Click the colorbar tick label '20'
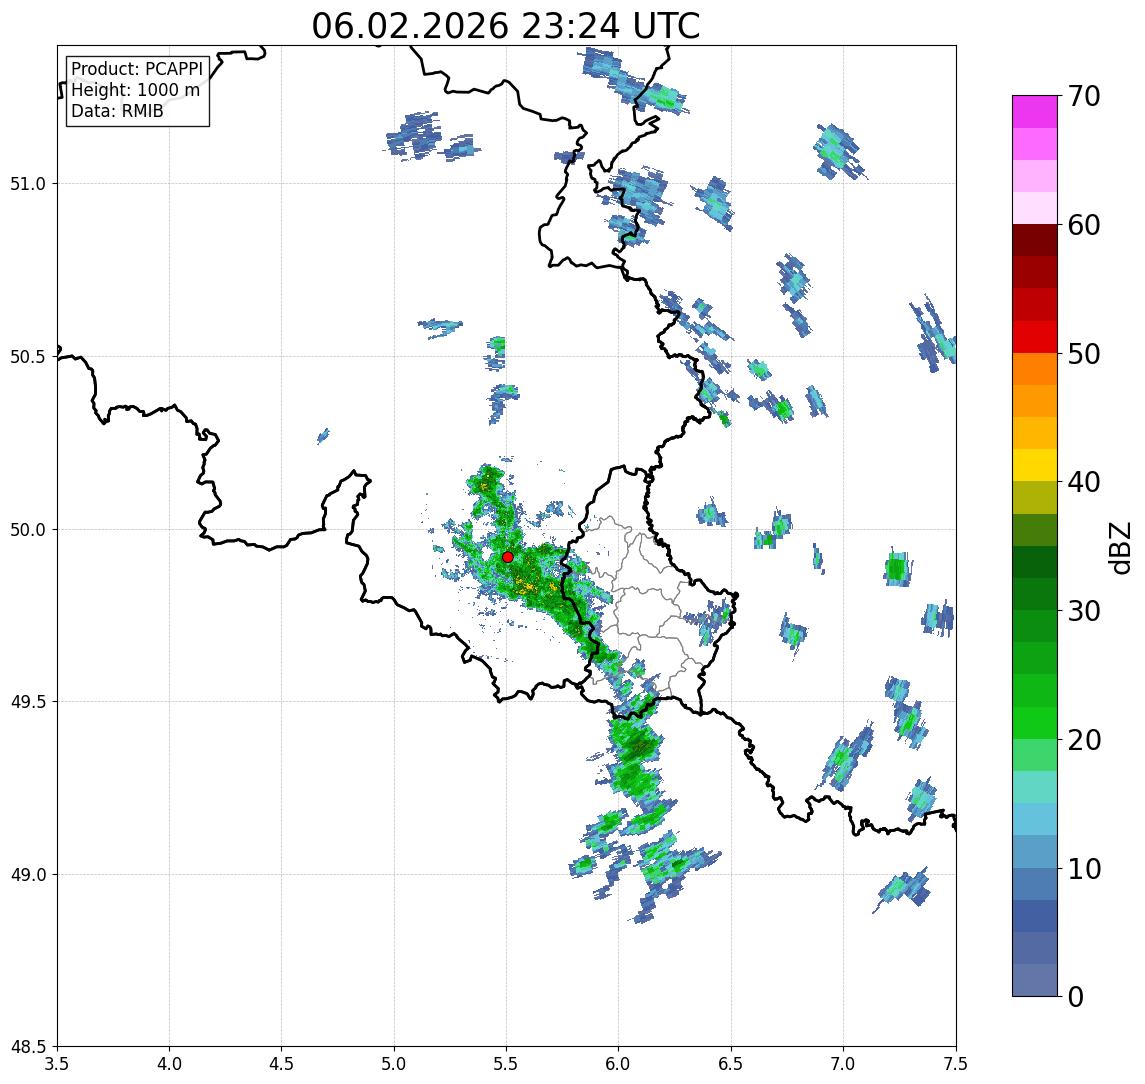This screenshot has height=1084, width=1145. [1084, 739]
